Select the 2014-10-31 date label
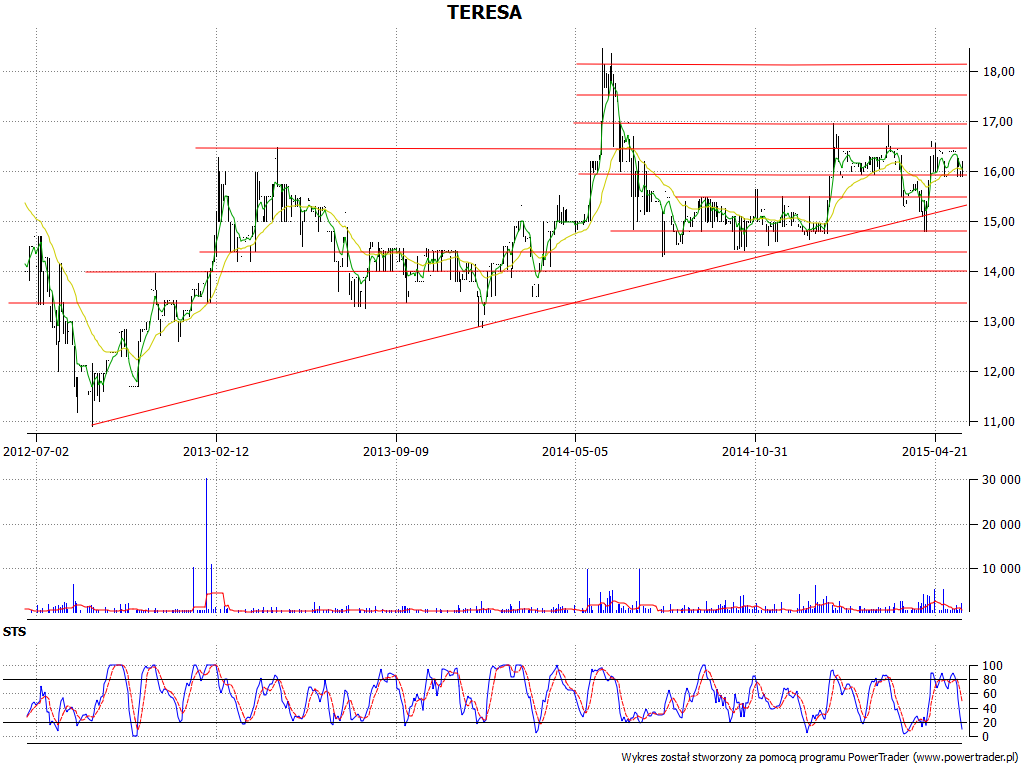Screen dimensions: 1024x768 tap(755, 451)
